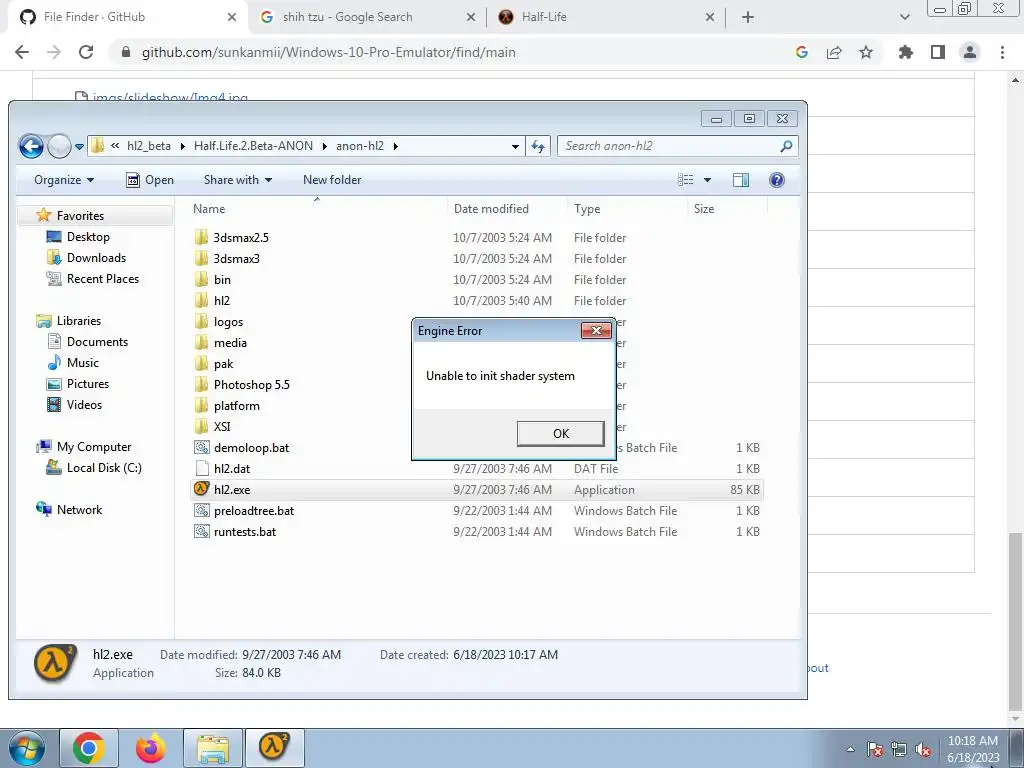Open the address bar history dropdown
The width and height of the screenshot is (1024, 768).
515,146
